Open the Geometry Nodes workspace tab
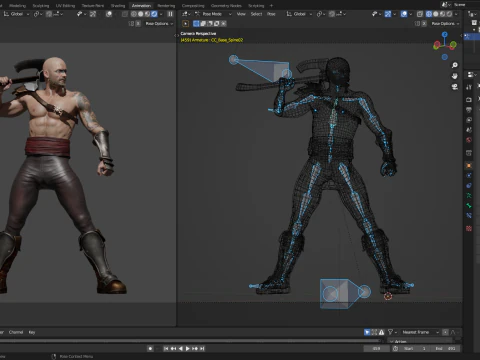Screen dimensions: 480x360 pos(226,6)
